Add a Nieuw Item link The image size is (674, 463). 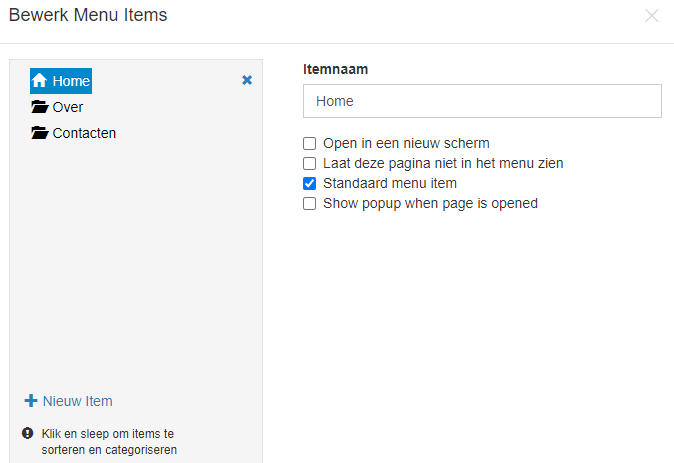point(69,401)
